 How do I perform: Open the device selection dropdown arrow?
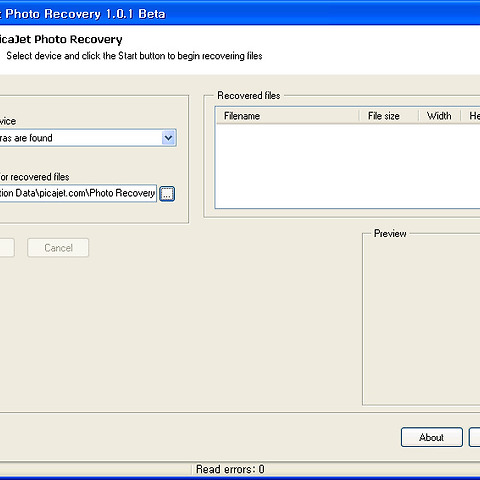click(x=168, y=138)
